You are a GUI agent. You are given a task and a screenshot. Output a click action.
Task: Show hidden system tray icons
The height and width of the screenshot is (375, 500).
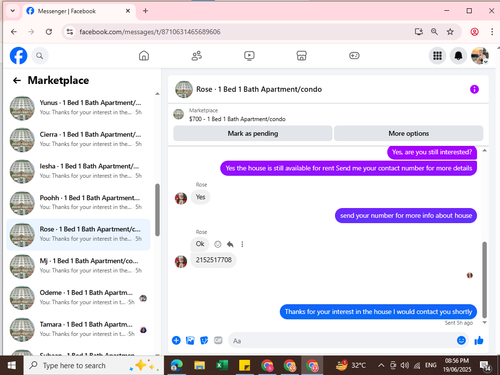pos(381,366)
